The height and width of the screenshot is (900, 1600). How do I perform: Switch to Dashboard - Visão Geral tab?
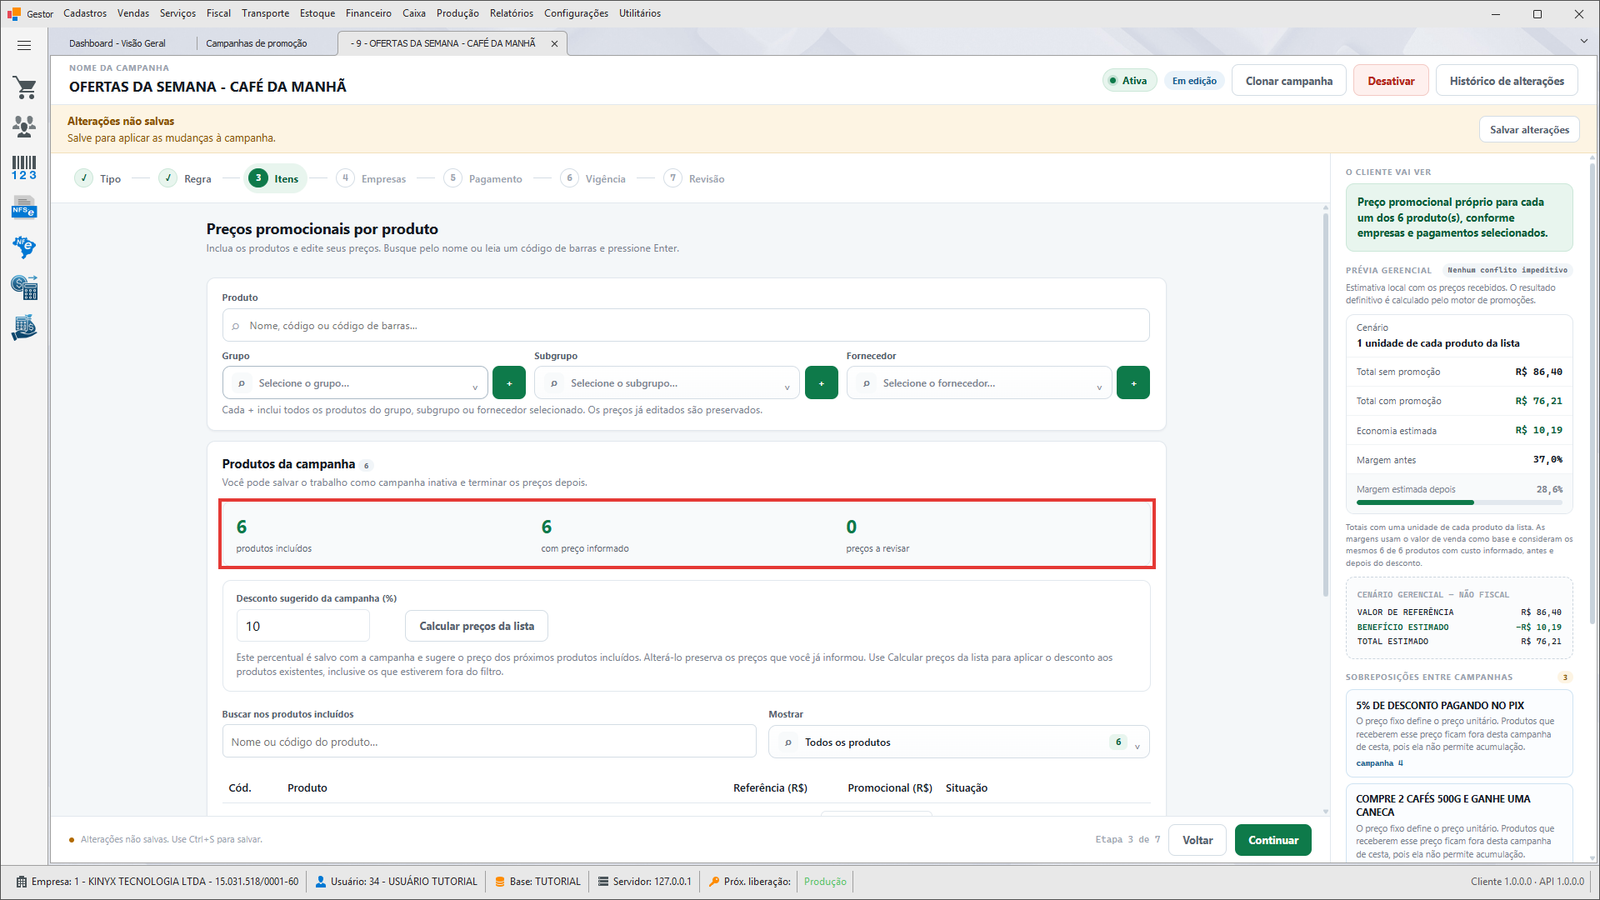[x=118, y=44]
